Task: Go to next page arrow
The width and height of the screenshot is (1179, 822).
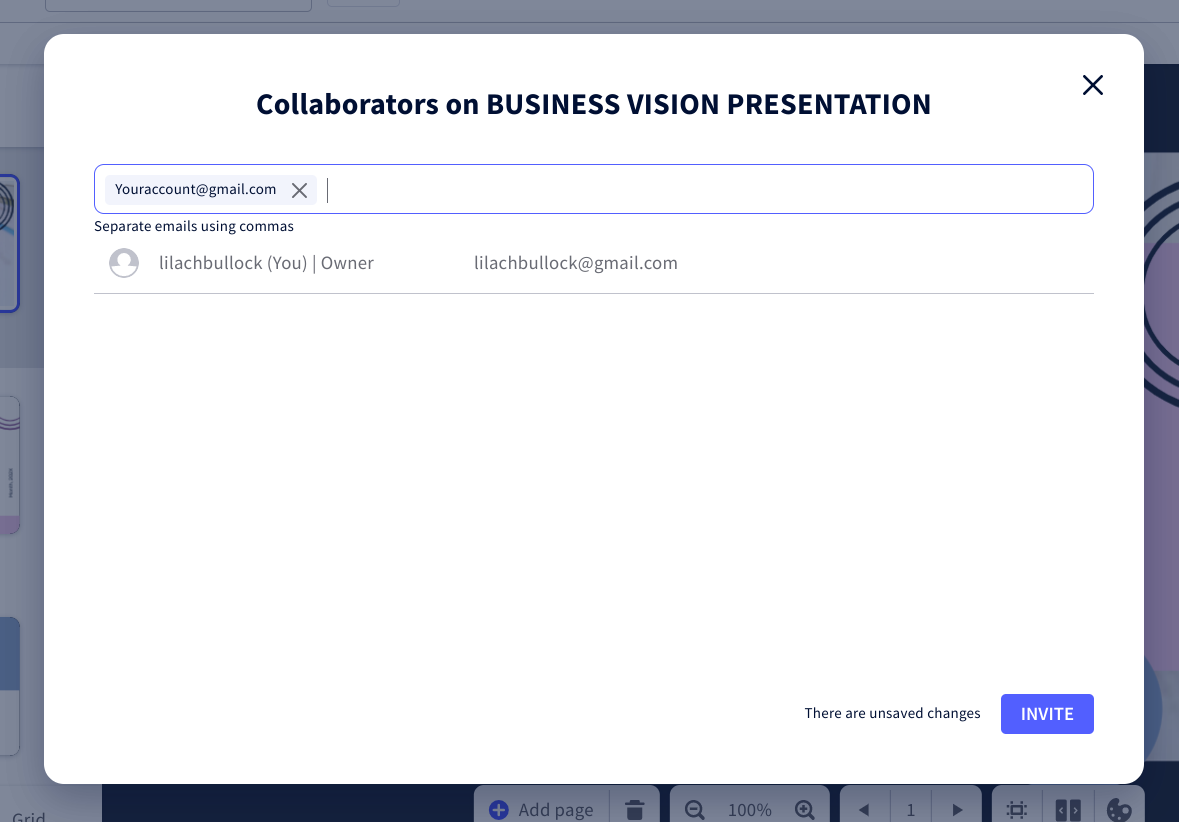Action: point(957,810)
